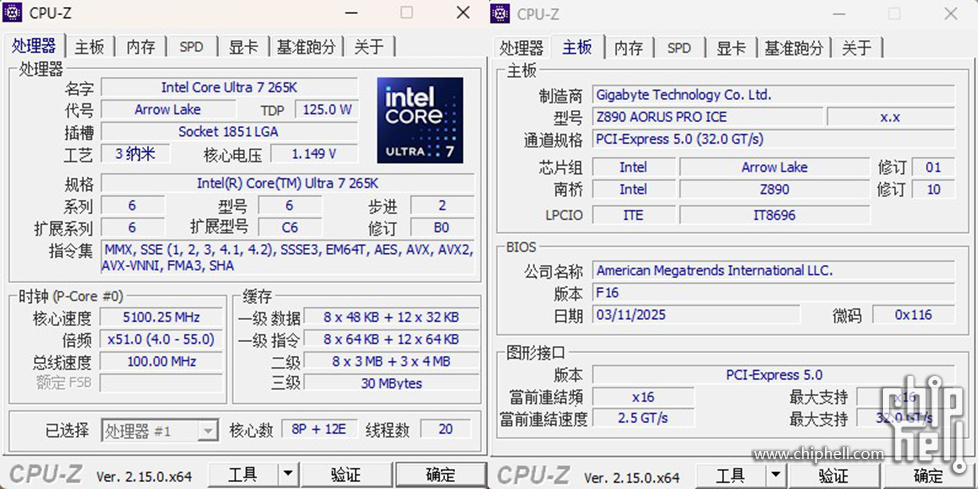Screen dimensions: 980x489
Task: Click core speed 5100.25 MHz
Action: (161, 317)
